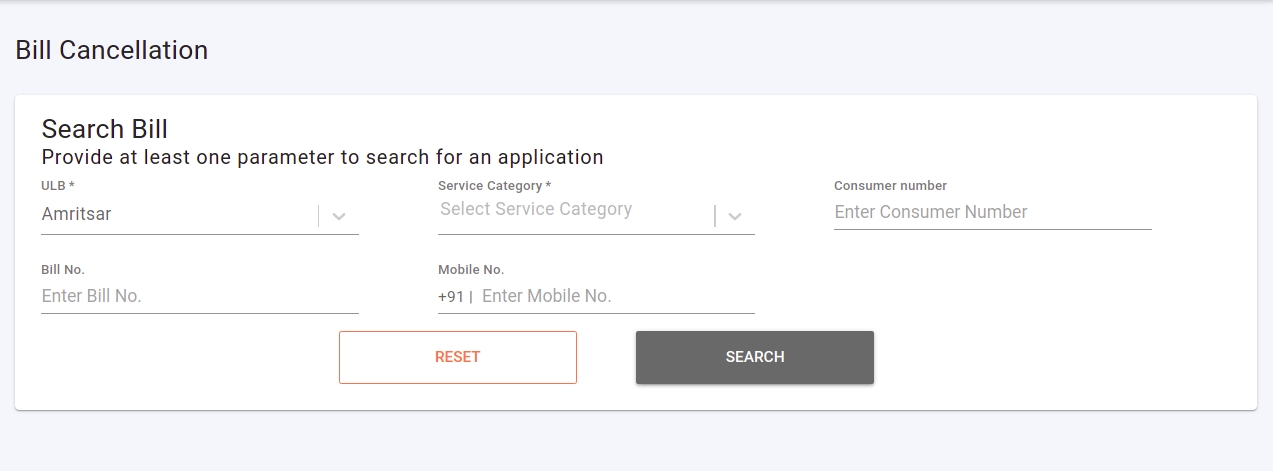
Task: Click the Search Bill card title
Action: pyautogui.click(x=104, y=129)
